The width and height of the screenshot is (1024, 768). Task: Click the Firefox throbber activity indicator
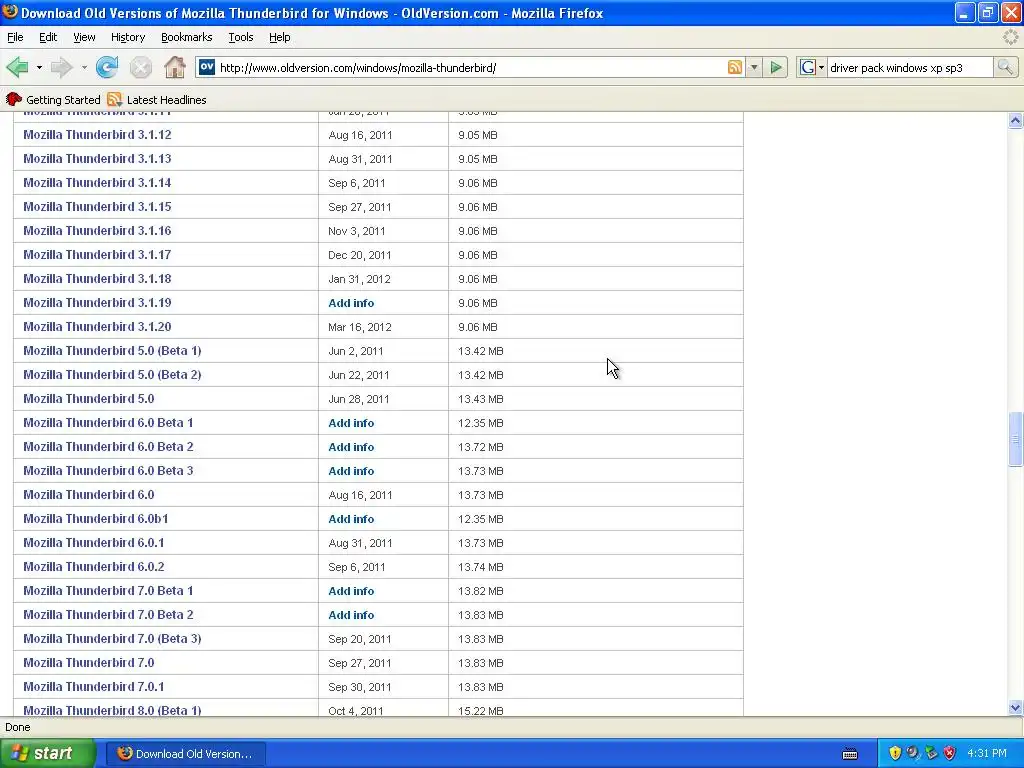click(x=1010, y=37)
